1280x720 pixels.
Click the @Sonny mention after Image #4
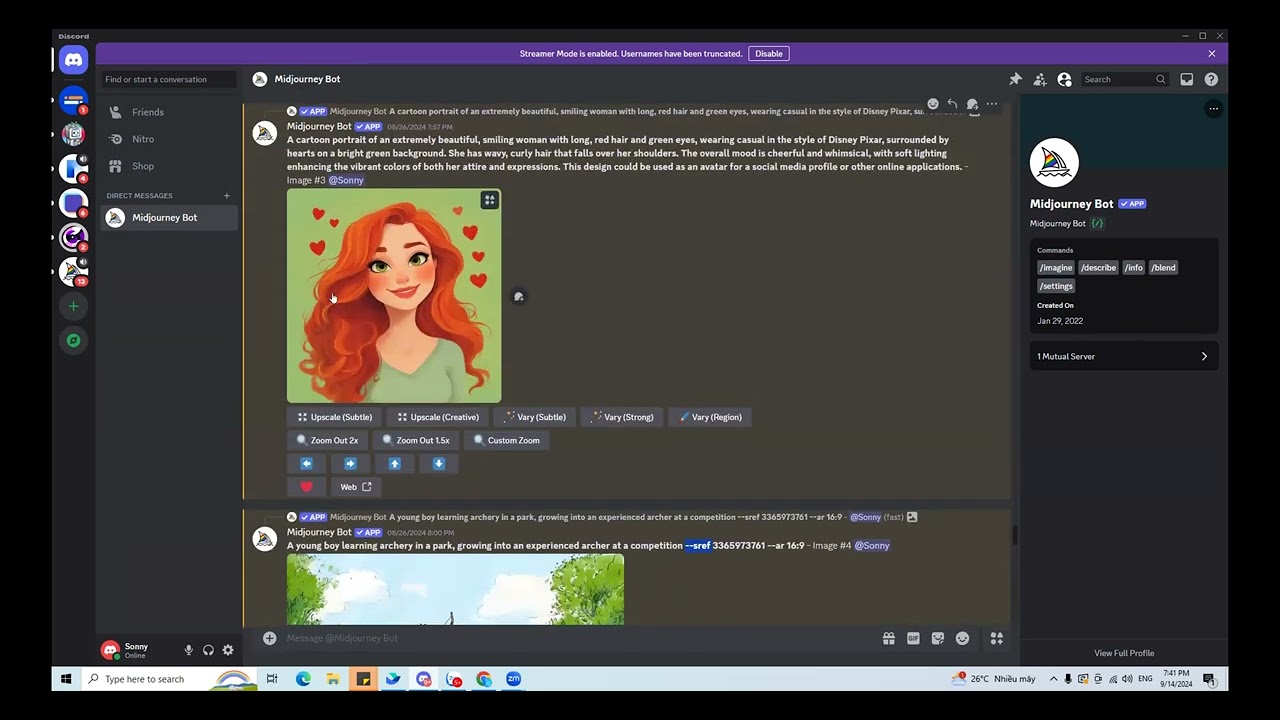coord(872,545)
